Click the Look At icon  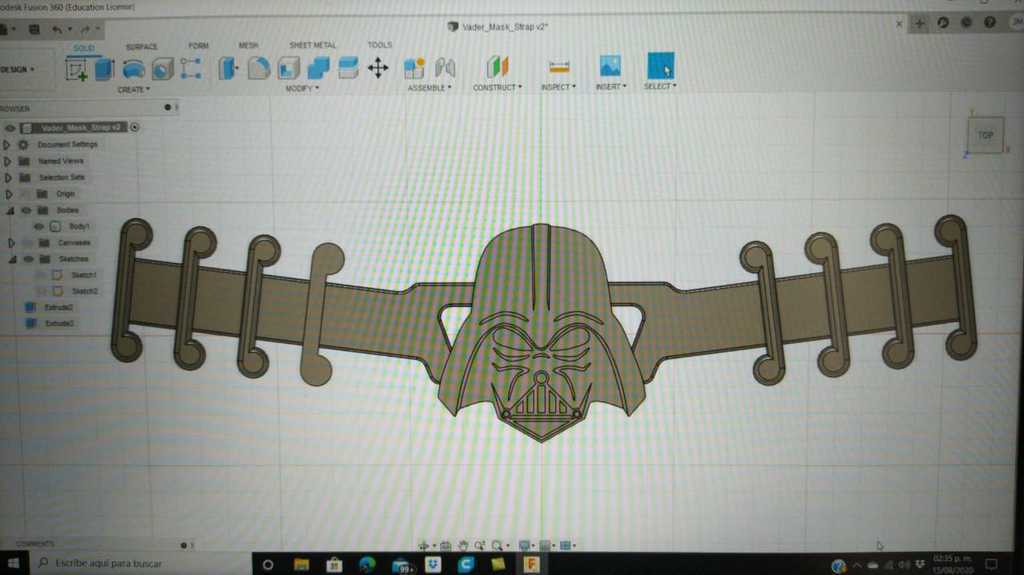445,545
